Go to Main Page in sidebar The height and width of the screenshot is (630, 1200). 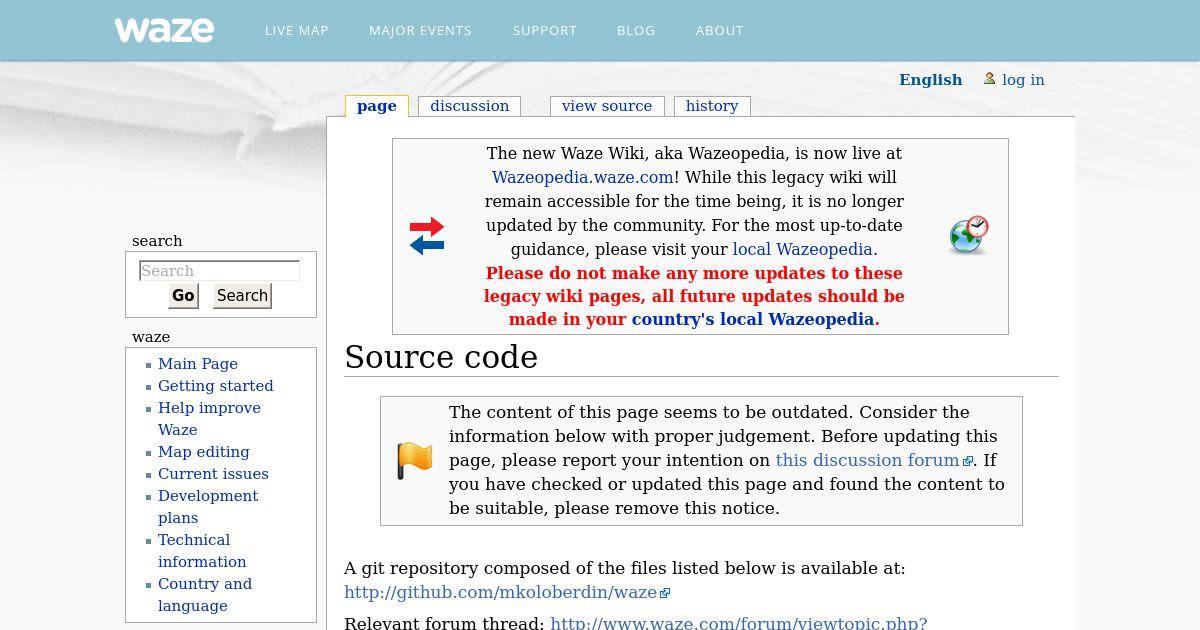tap(198, 364)
